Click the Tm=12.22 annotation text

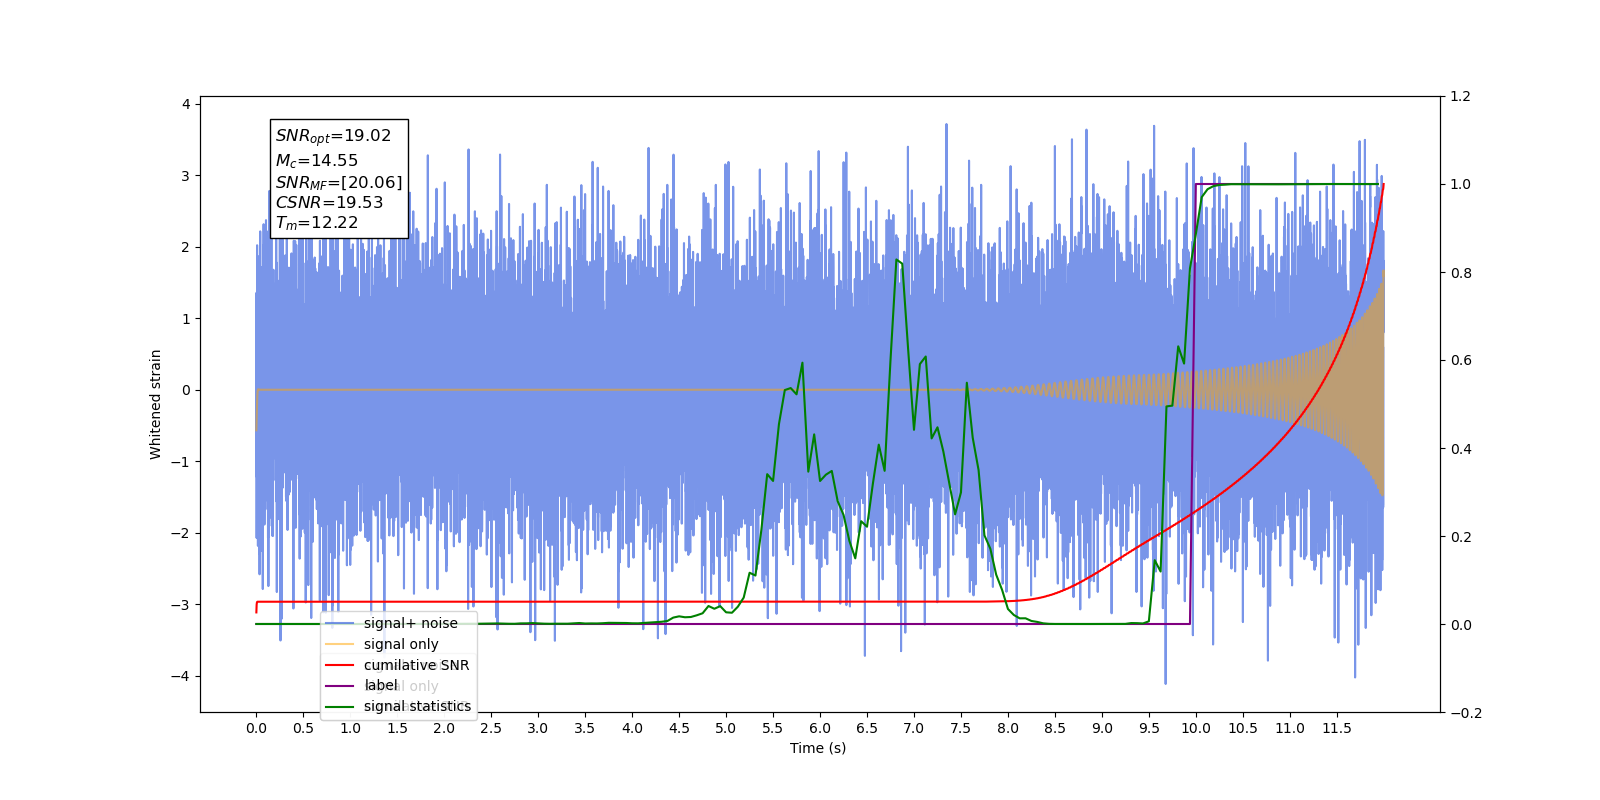tap(317, 223)
